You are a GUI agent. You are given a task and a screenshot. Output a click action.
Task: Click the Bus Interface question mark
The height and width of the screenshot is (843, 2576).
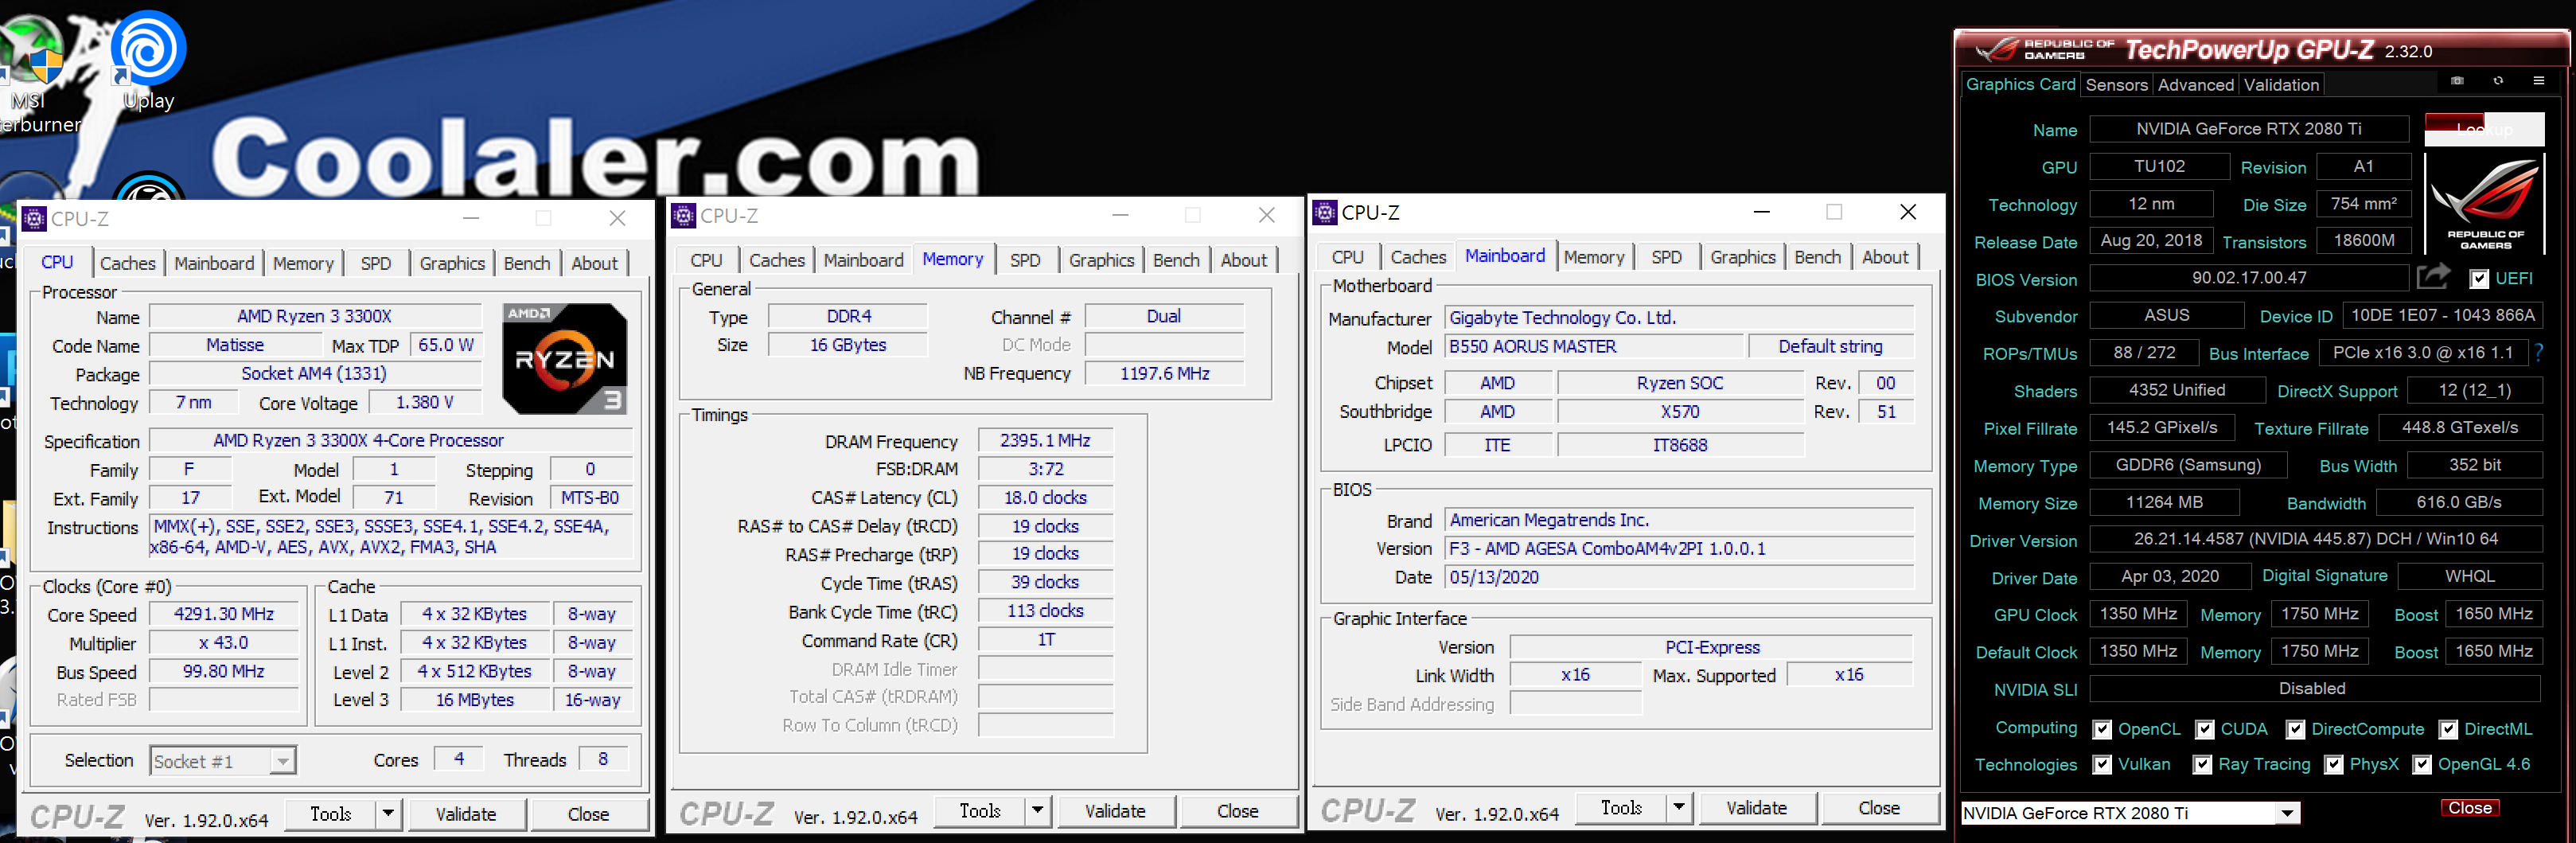click(2538, 352)
